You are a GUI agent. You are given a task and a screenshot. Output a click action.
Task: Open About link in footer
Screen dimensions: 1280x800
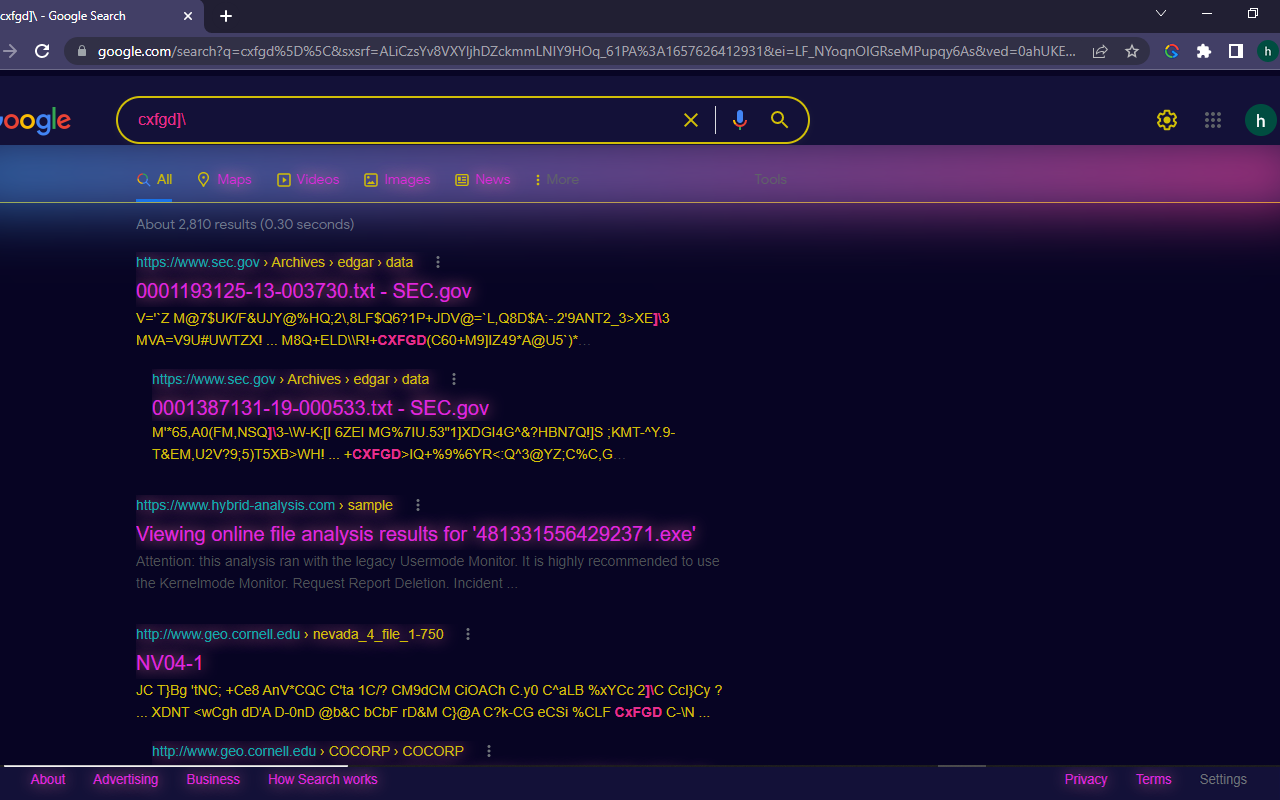tap(48, 779)
